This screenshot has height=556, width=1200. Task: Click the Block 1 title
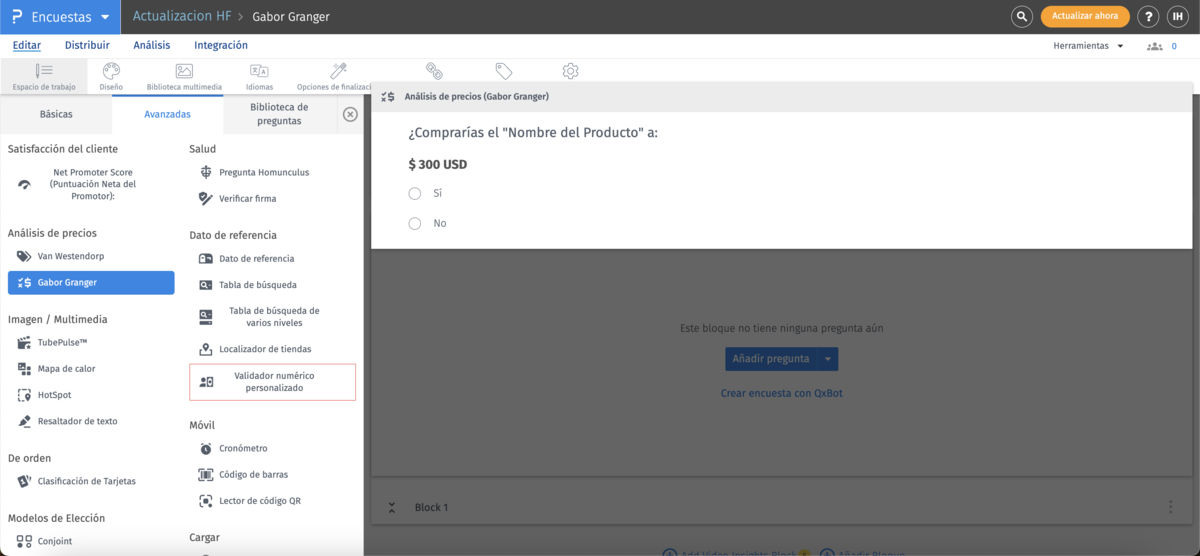[431, 507]
